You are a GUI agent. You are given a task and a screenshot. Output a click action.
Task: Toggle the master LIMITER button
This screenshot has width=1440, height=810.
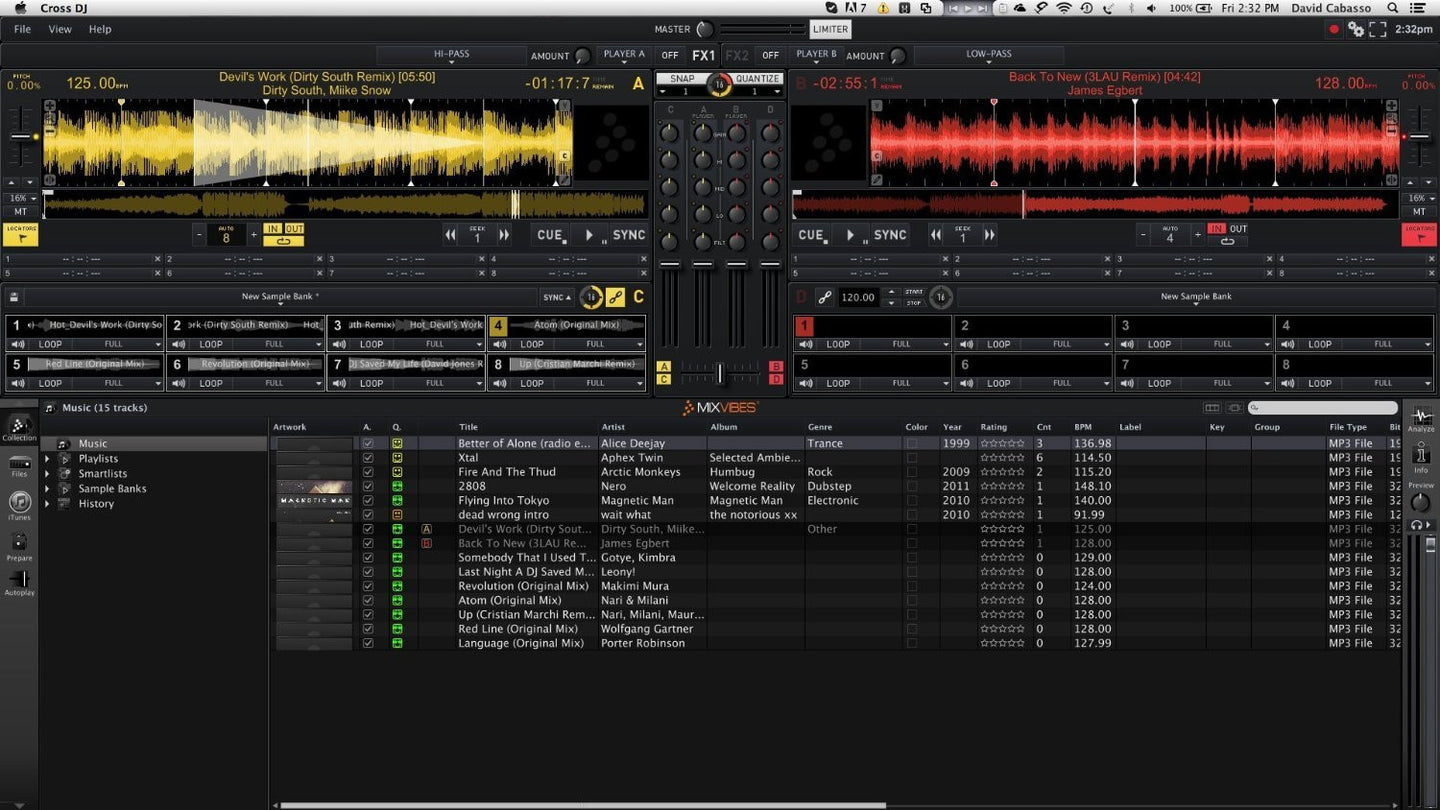click(x=830, y=30)
